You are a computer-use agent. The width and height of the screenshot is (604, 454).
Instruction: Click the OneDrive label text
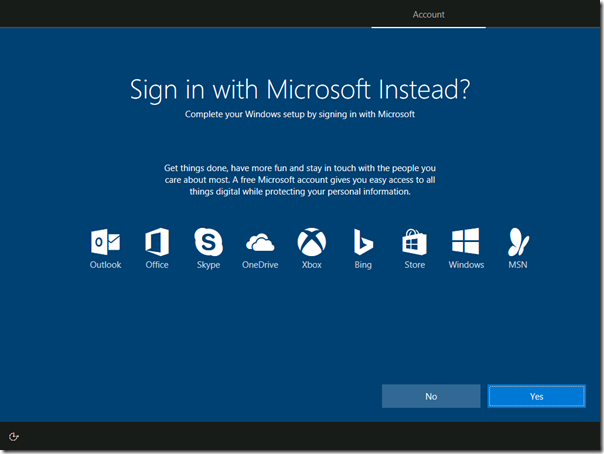click(x=260, y=265)
